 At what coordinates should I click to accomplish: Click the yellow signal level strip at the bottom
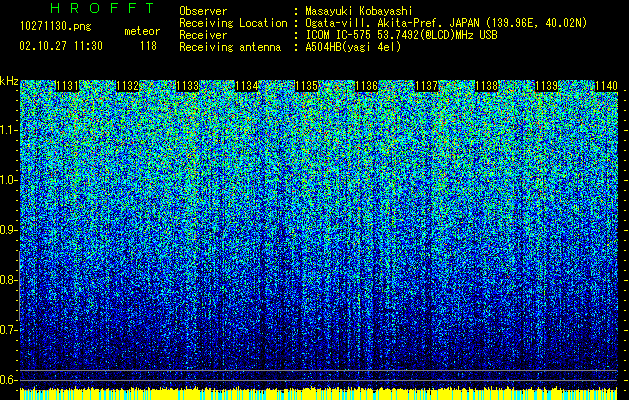pyautogui.click(x=319, y=394)
